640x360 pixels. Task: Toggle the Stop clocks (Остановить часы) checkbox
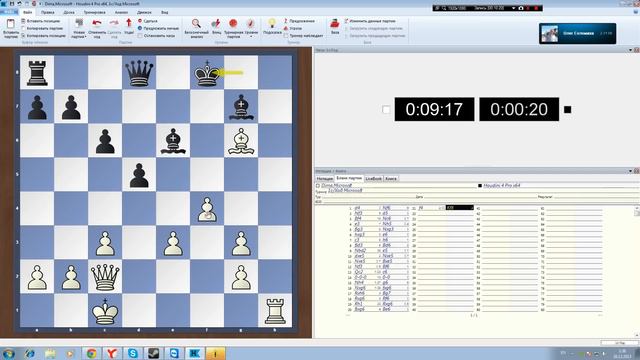point(140,36)
